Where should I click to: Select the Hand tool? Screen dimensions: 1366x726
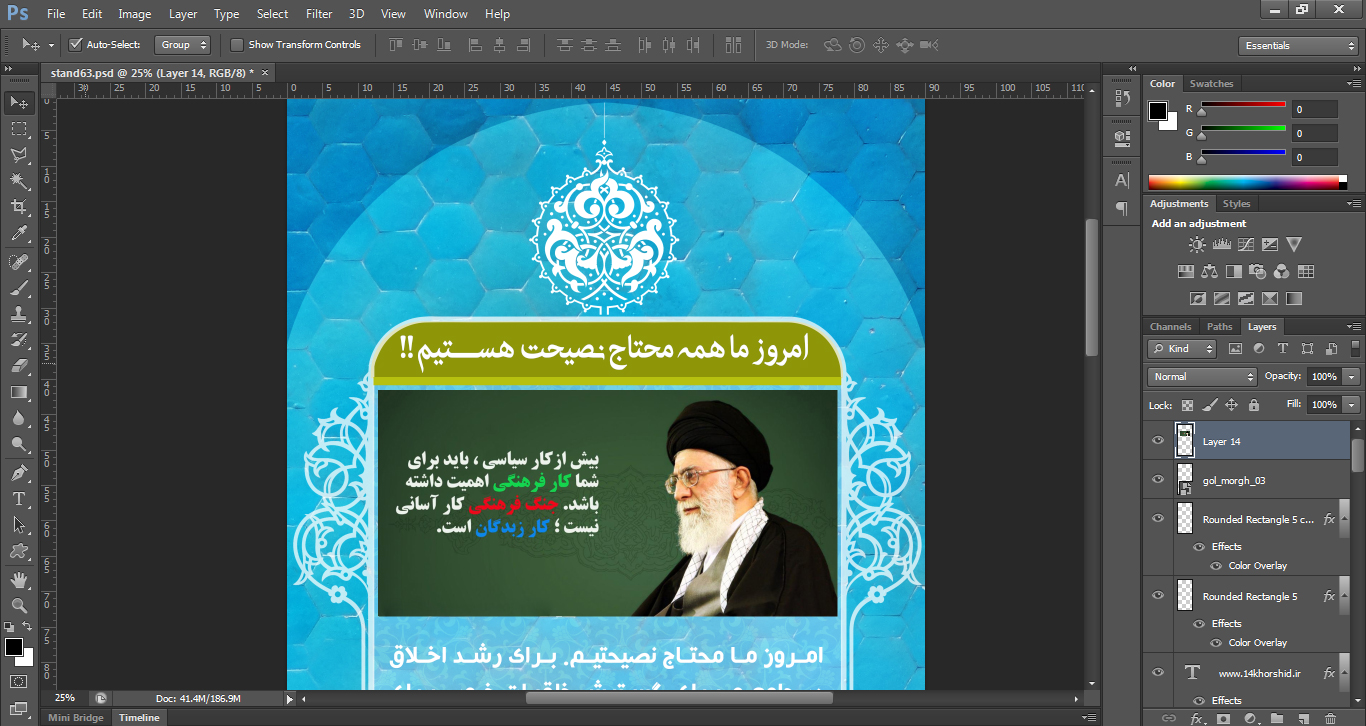pyautogui.click(x=19, y=579)
